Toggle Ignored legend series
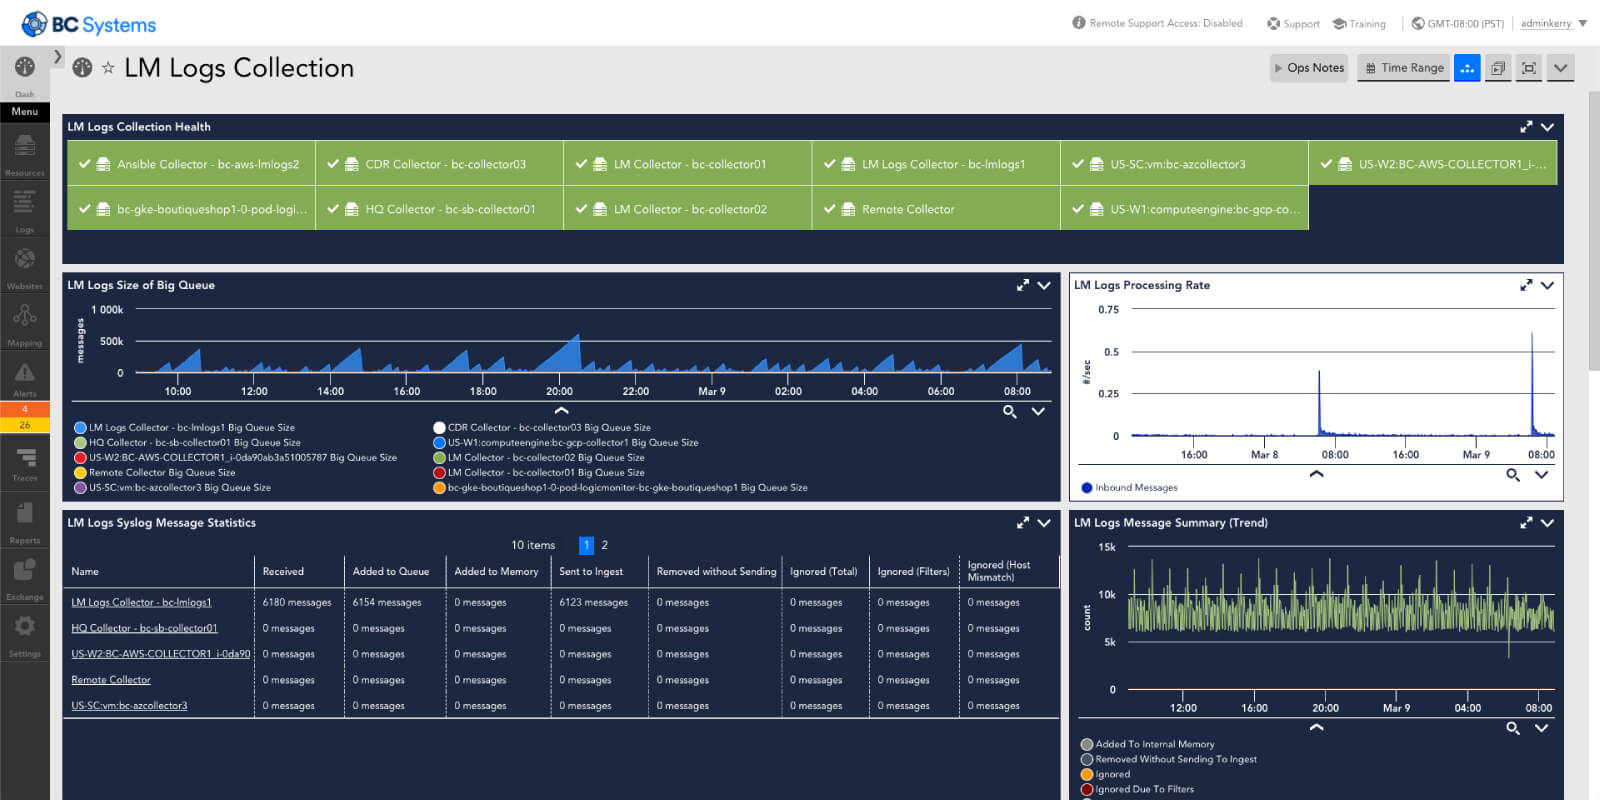The width and height of the screenshot is (1600, 800). (1105, 774)
